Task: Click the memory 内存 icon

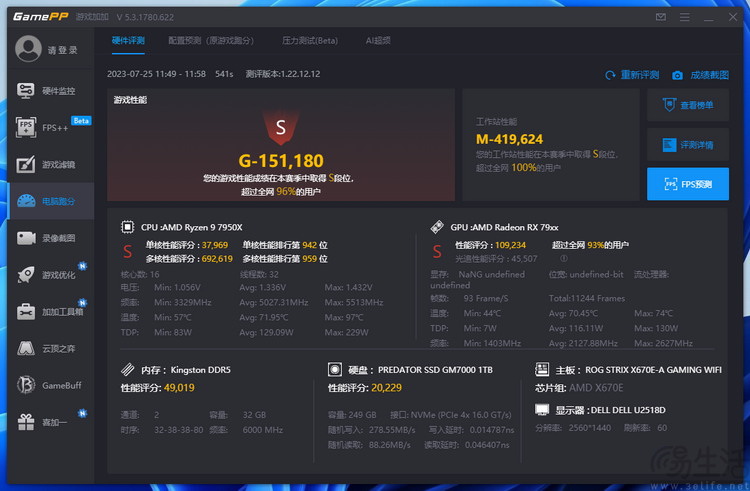Action: coord(128,369)
